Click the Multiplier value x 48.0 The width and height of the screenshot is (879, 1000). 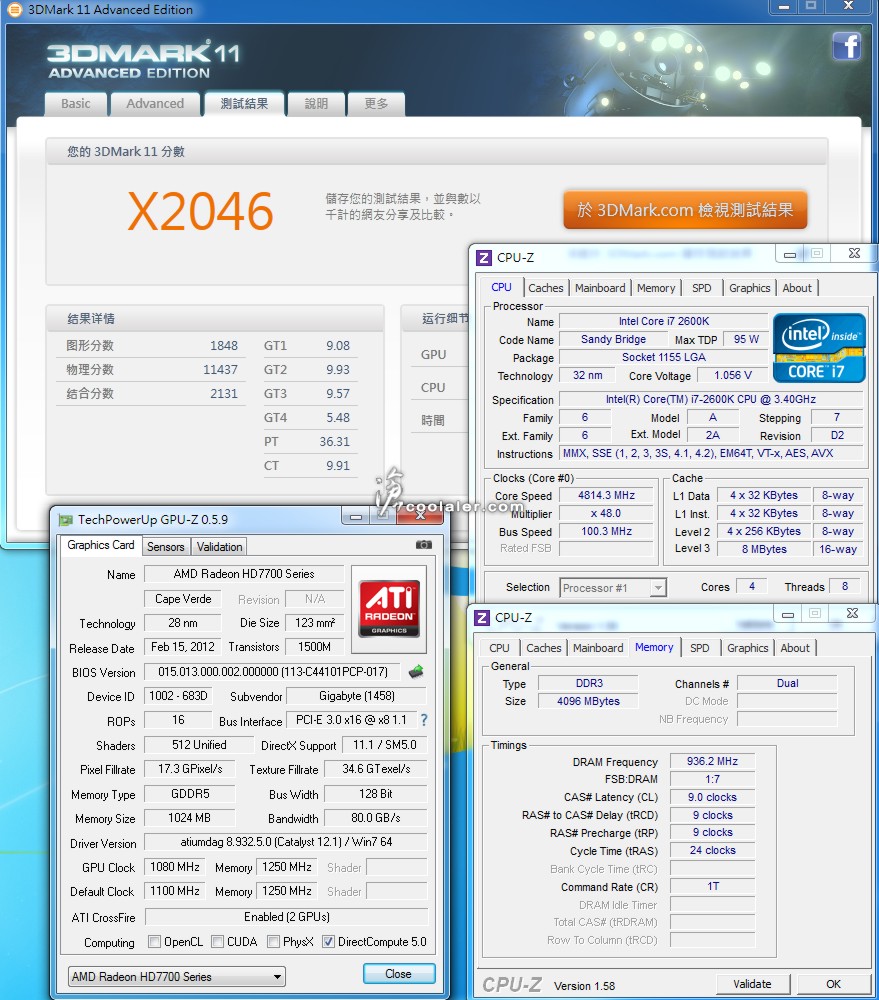click(607, 513)
